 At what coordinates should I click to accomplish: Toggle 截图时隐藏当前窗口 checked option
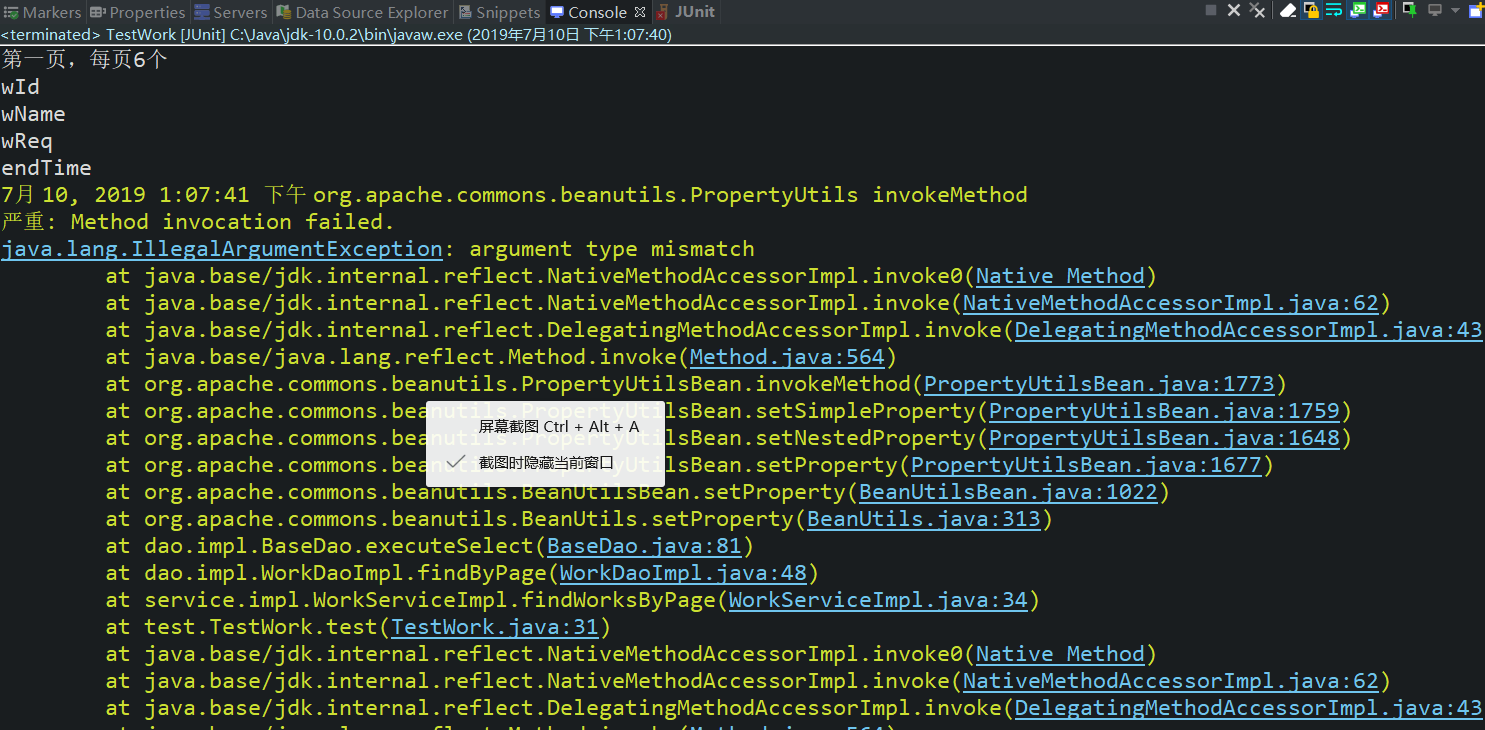pos(545,462)
